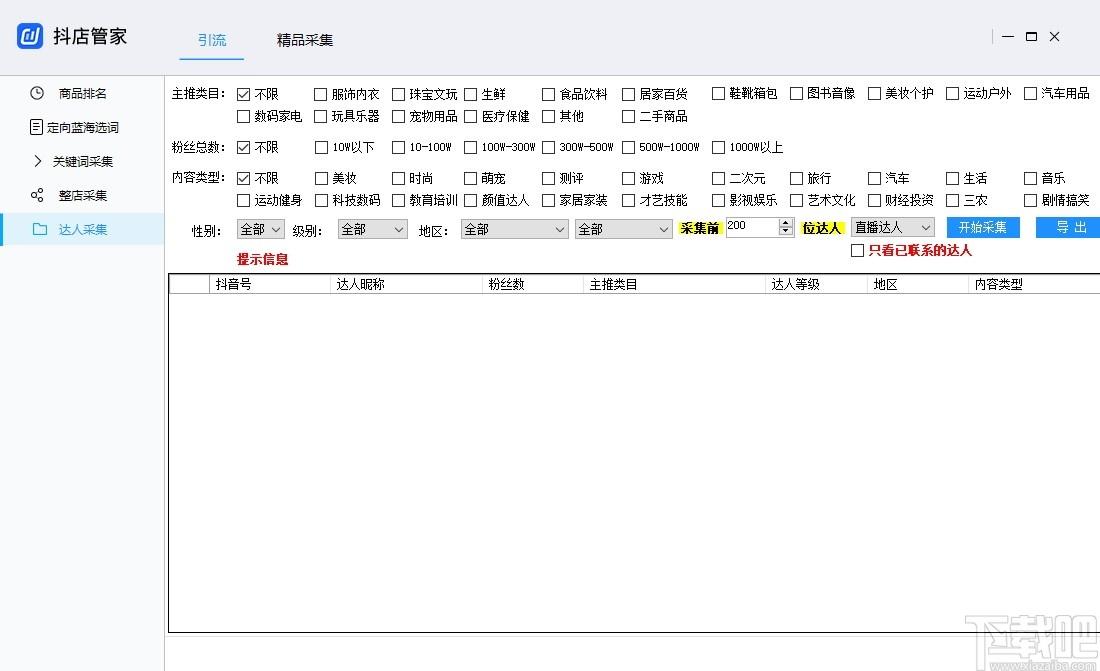Open the 级别 dropdown

[x=373, y=230]
